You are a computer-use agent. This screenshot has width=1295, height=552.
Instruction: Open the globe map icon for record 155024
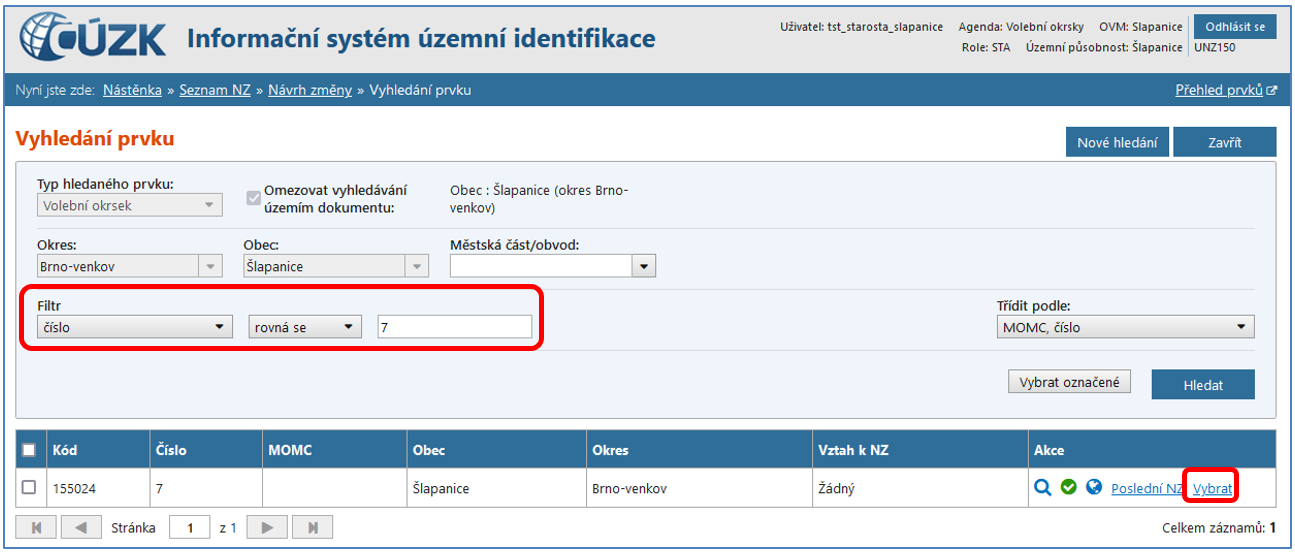(1093, 488)
